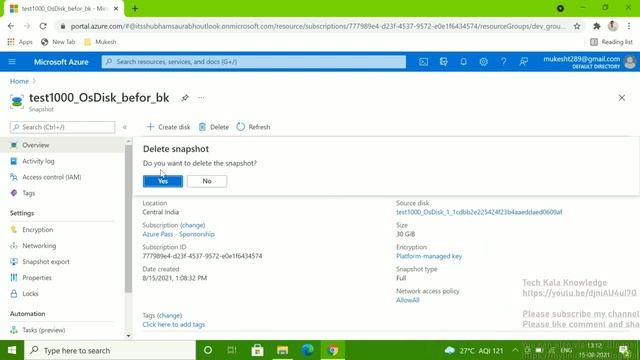Close the snapshot blade with X
Viewport: 640px width, 360px height.
pos(622,98)
